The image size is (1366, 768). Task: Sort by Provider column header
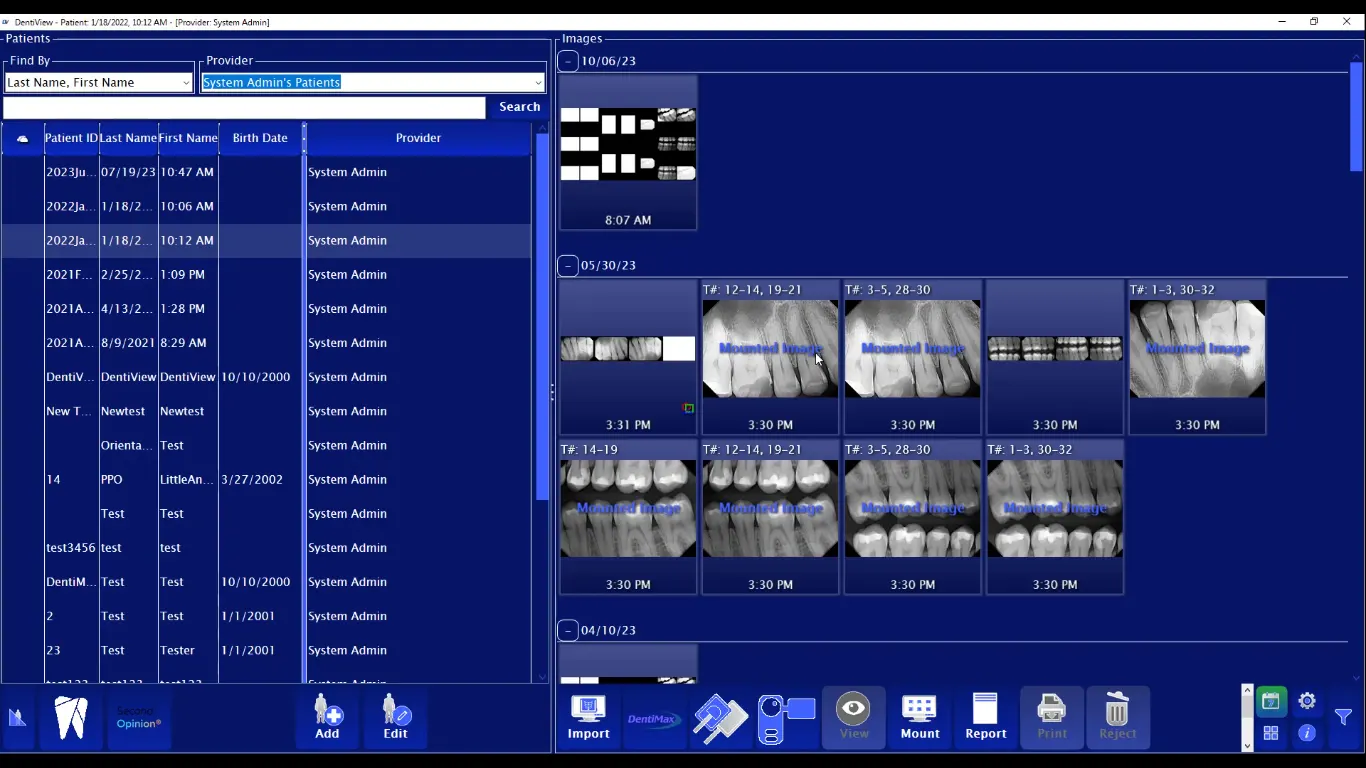pyautogui.click(x=418, y=138)
